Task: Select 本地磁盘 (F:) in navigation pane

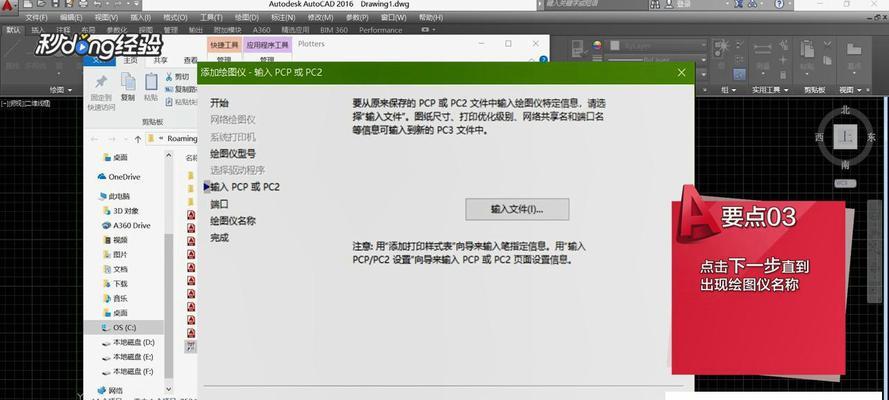Action: point(128,372)
